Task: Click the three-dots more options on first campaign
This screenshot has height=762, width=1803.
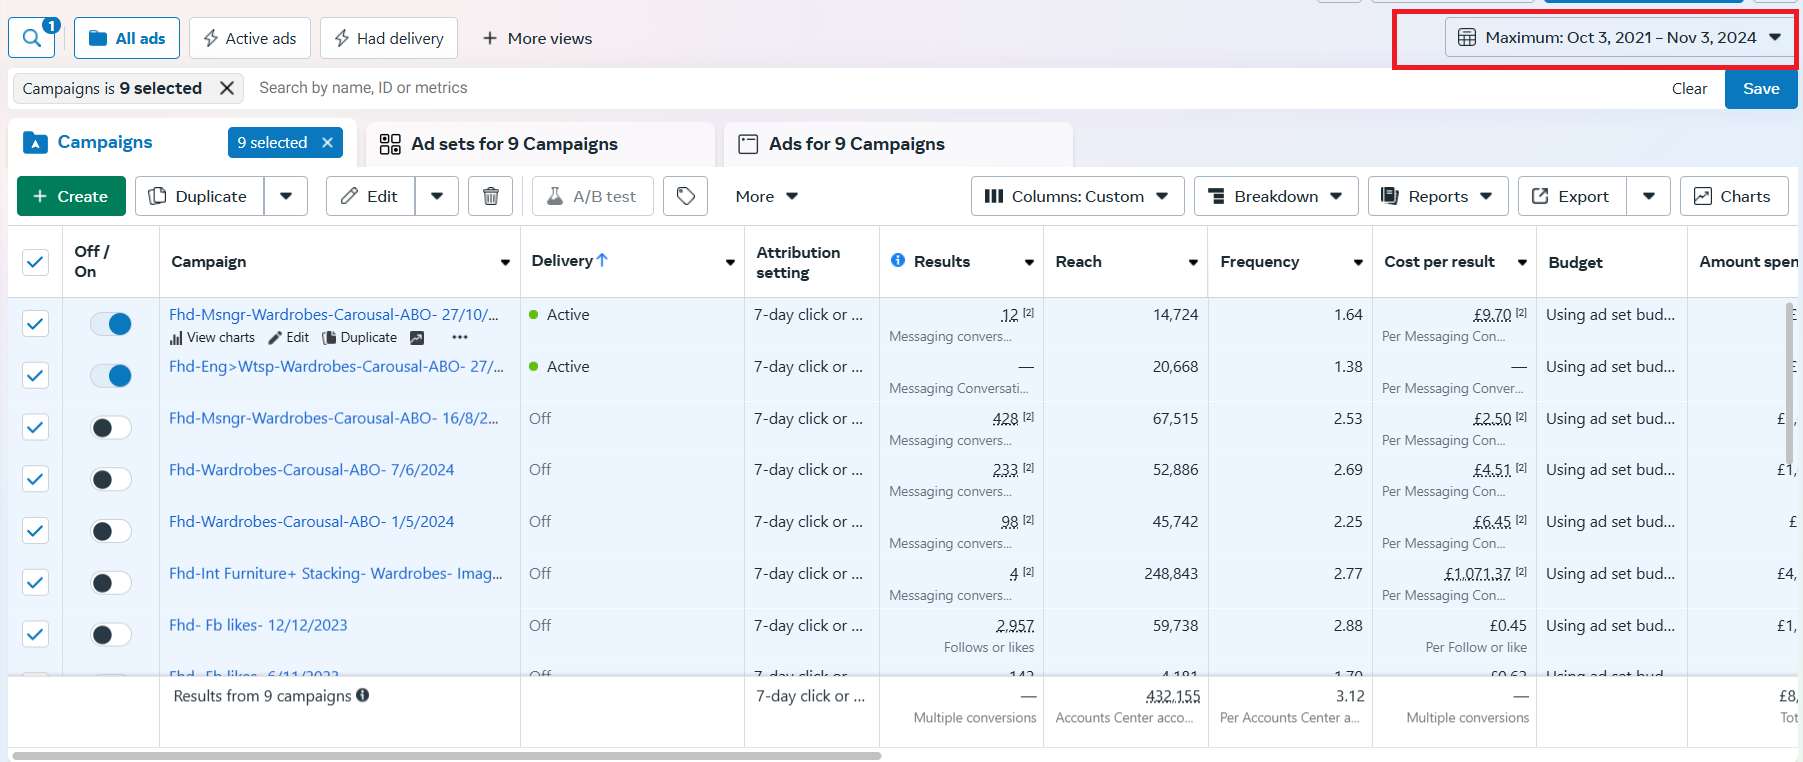Action: (x=459, y=338)
